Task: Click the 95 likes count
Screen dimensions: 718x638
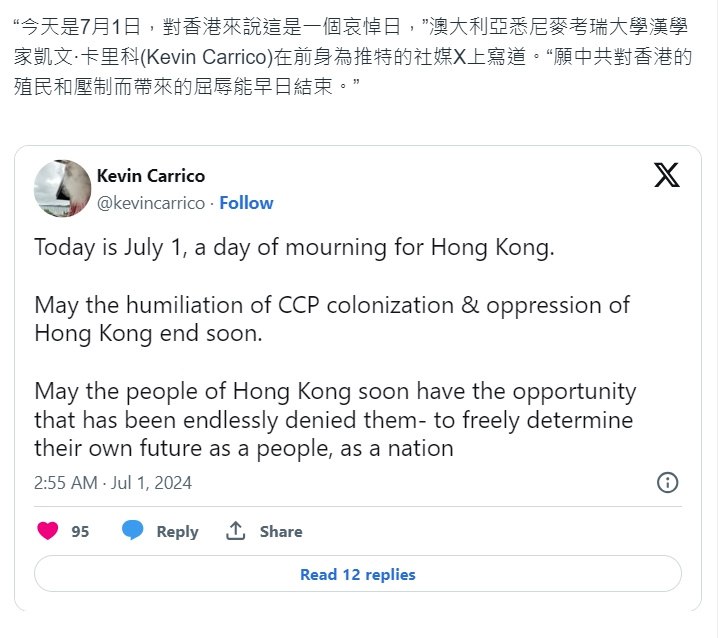Action: [x=80, y=531]
